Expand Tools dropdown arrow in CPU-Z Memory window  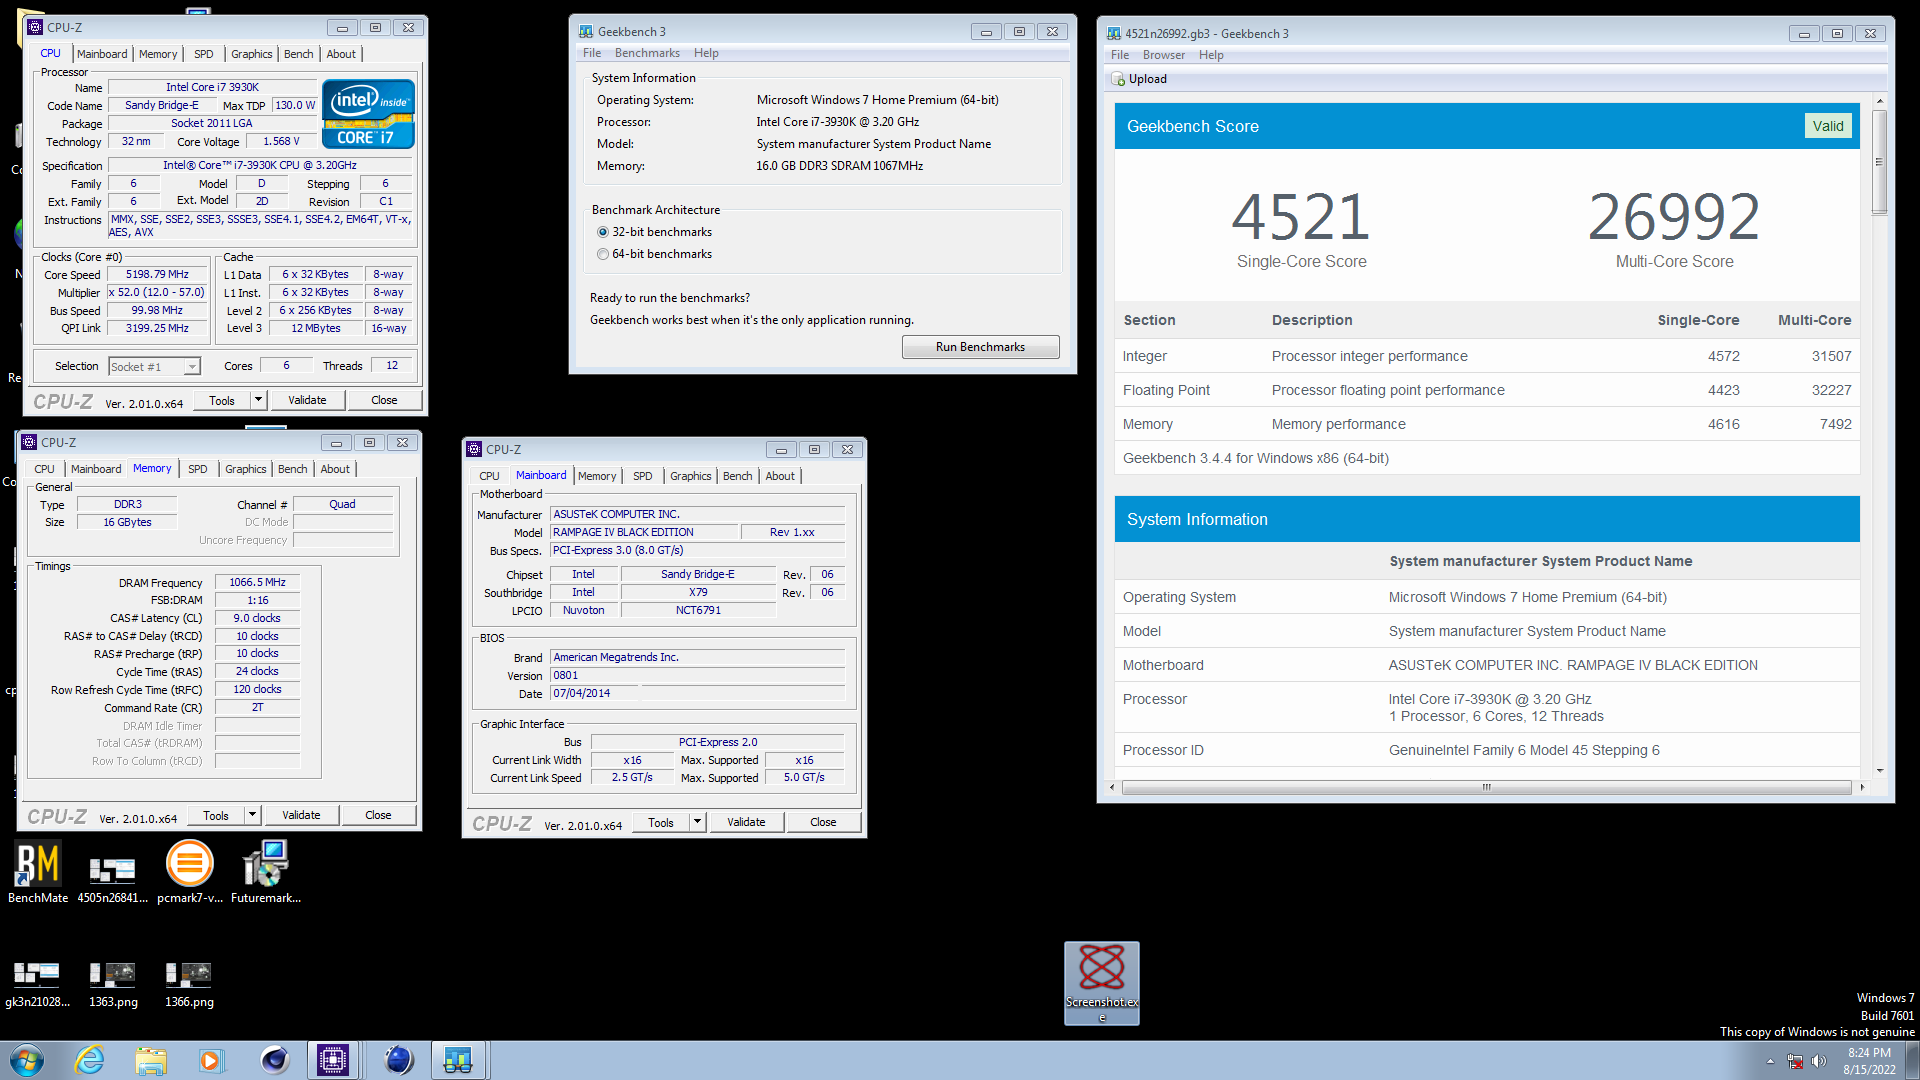(252, 815)
